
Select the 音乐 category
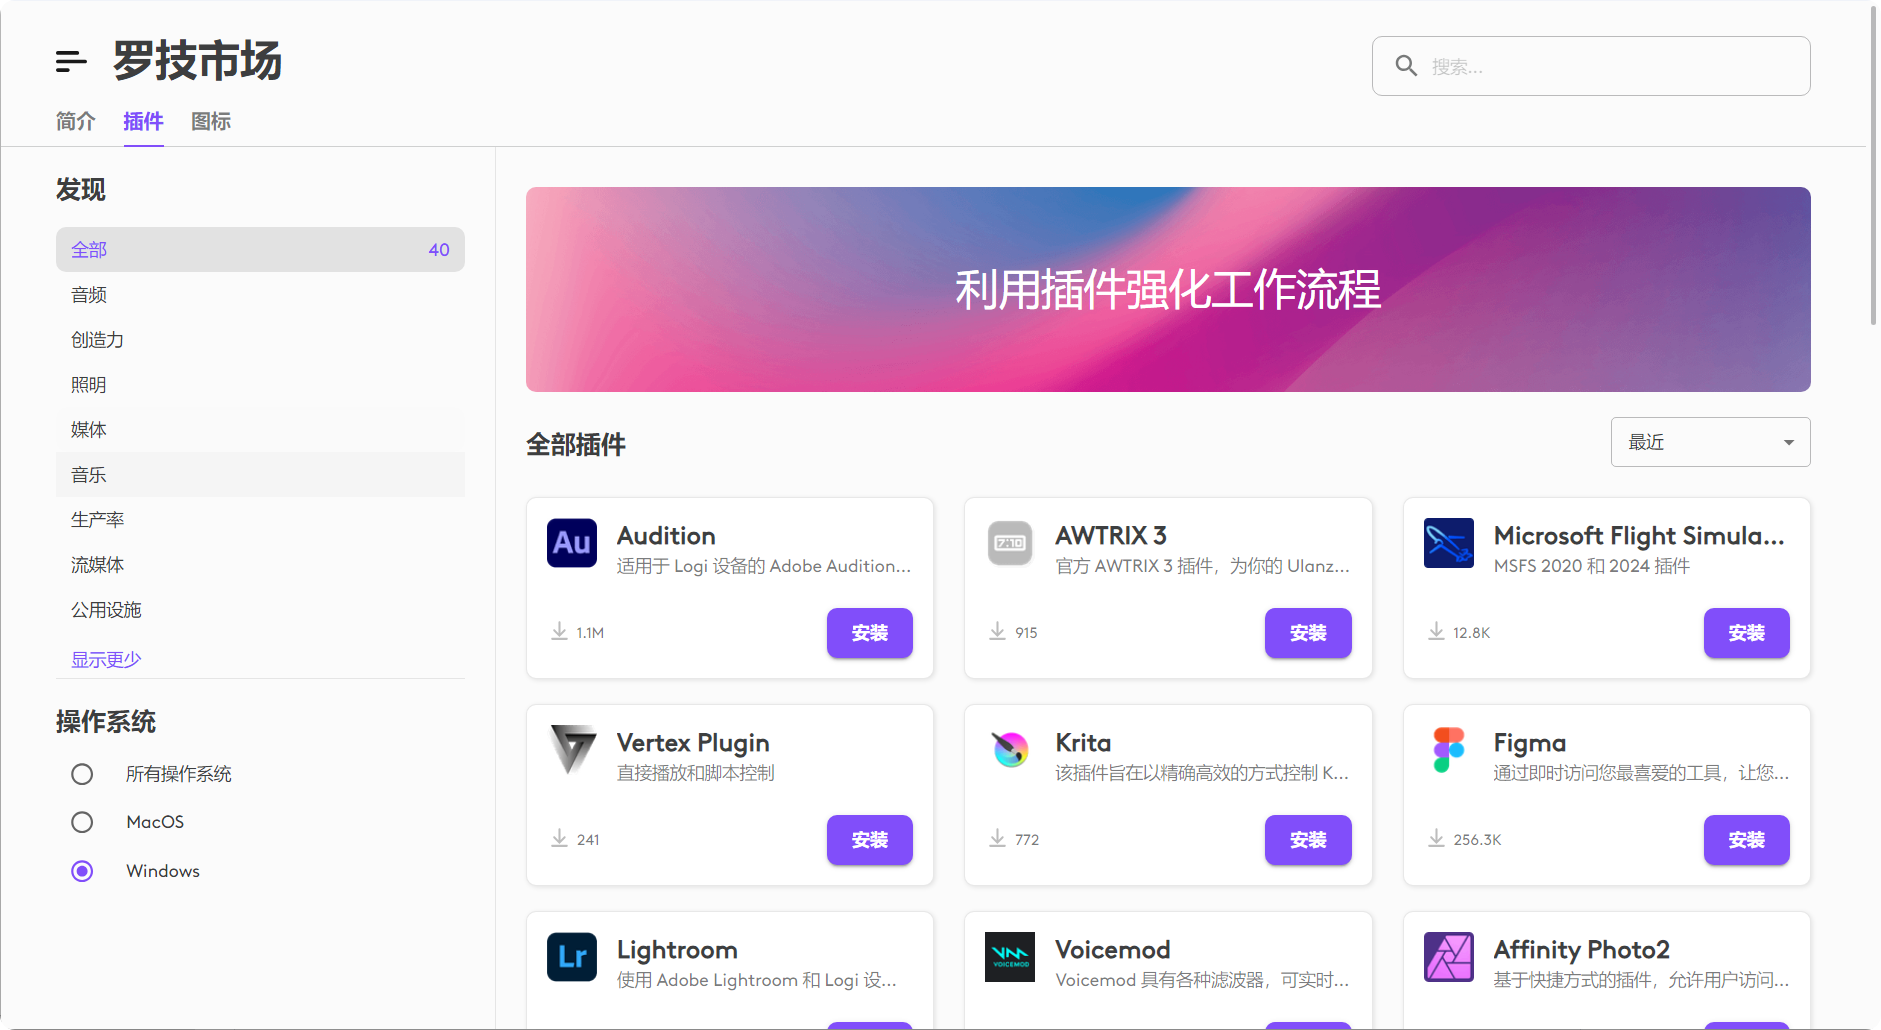pos(260,474)
